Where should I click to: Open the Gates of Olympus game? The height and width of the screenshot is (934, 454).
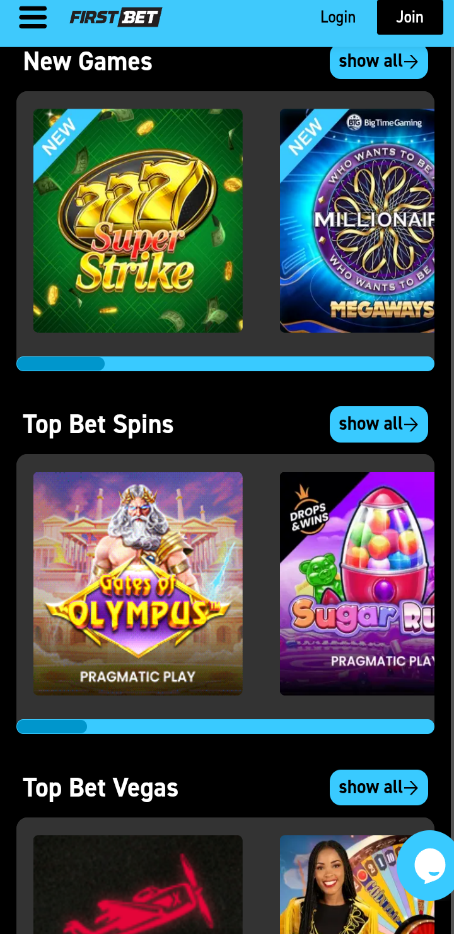tap(138, 584)
